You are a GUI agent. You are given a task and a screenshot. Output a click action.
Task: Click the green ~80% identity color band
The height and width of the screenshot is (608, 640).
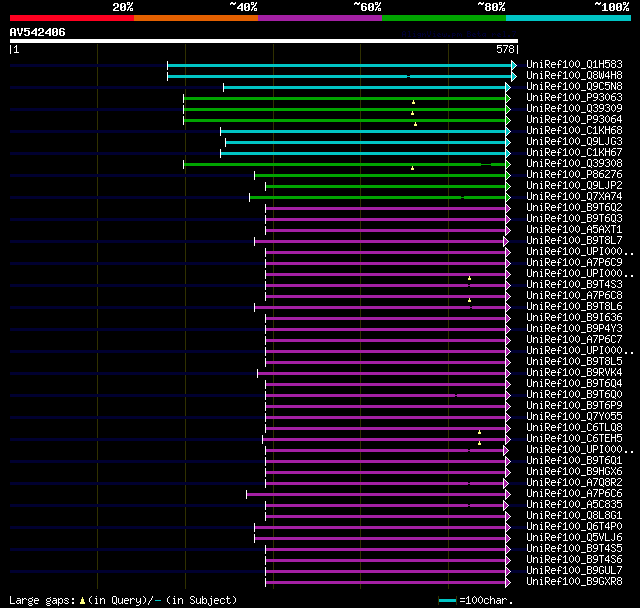tap(444, 18)
